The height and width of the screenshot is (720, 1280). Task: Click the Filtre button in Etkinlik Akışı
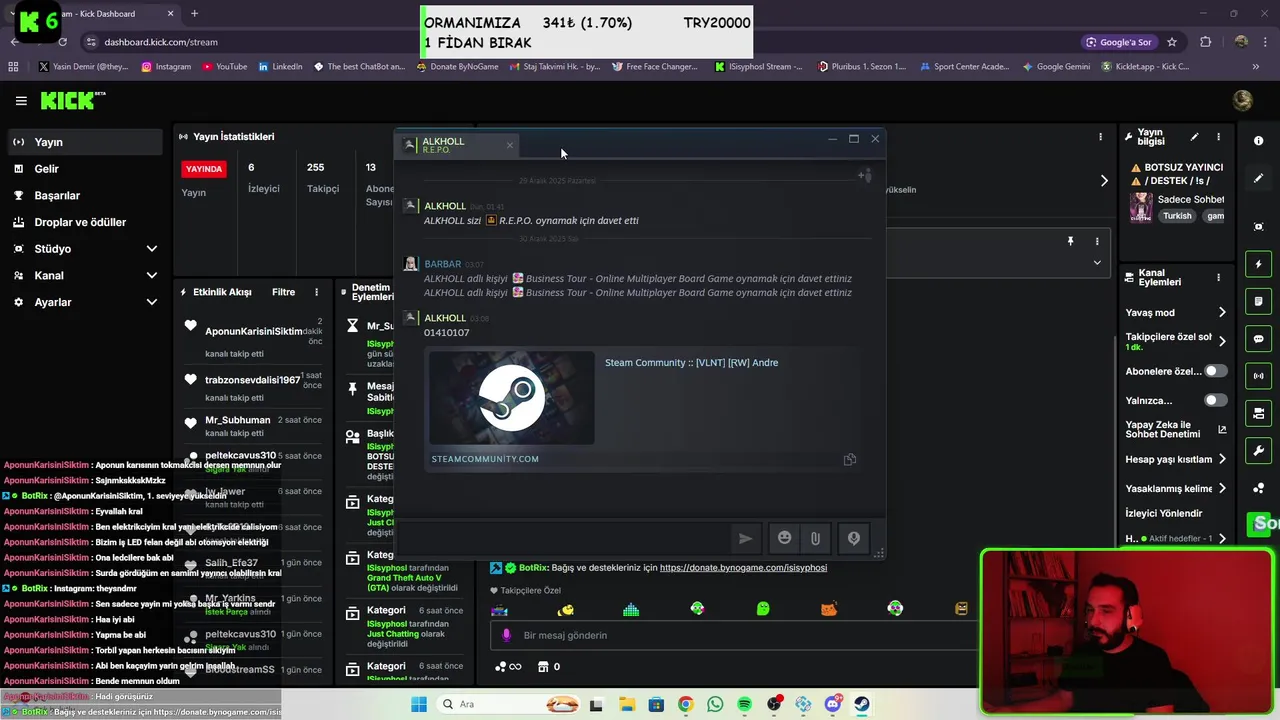pos(283,292)
